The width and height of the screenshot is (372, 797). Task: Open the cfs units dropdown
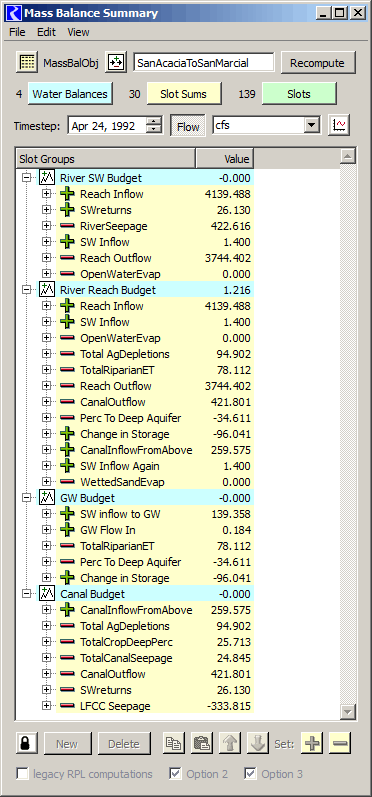coord(267,125)
